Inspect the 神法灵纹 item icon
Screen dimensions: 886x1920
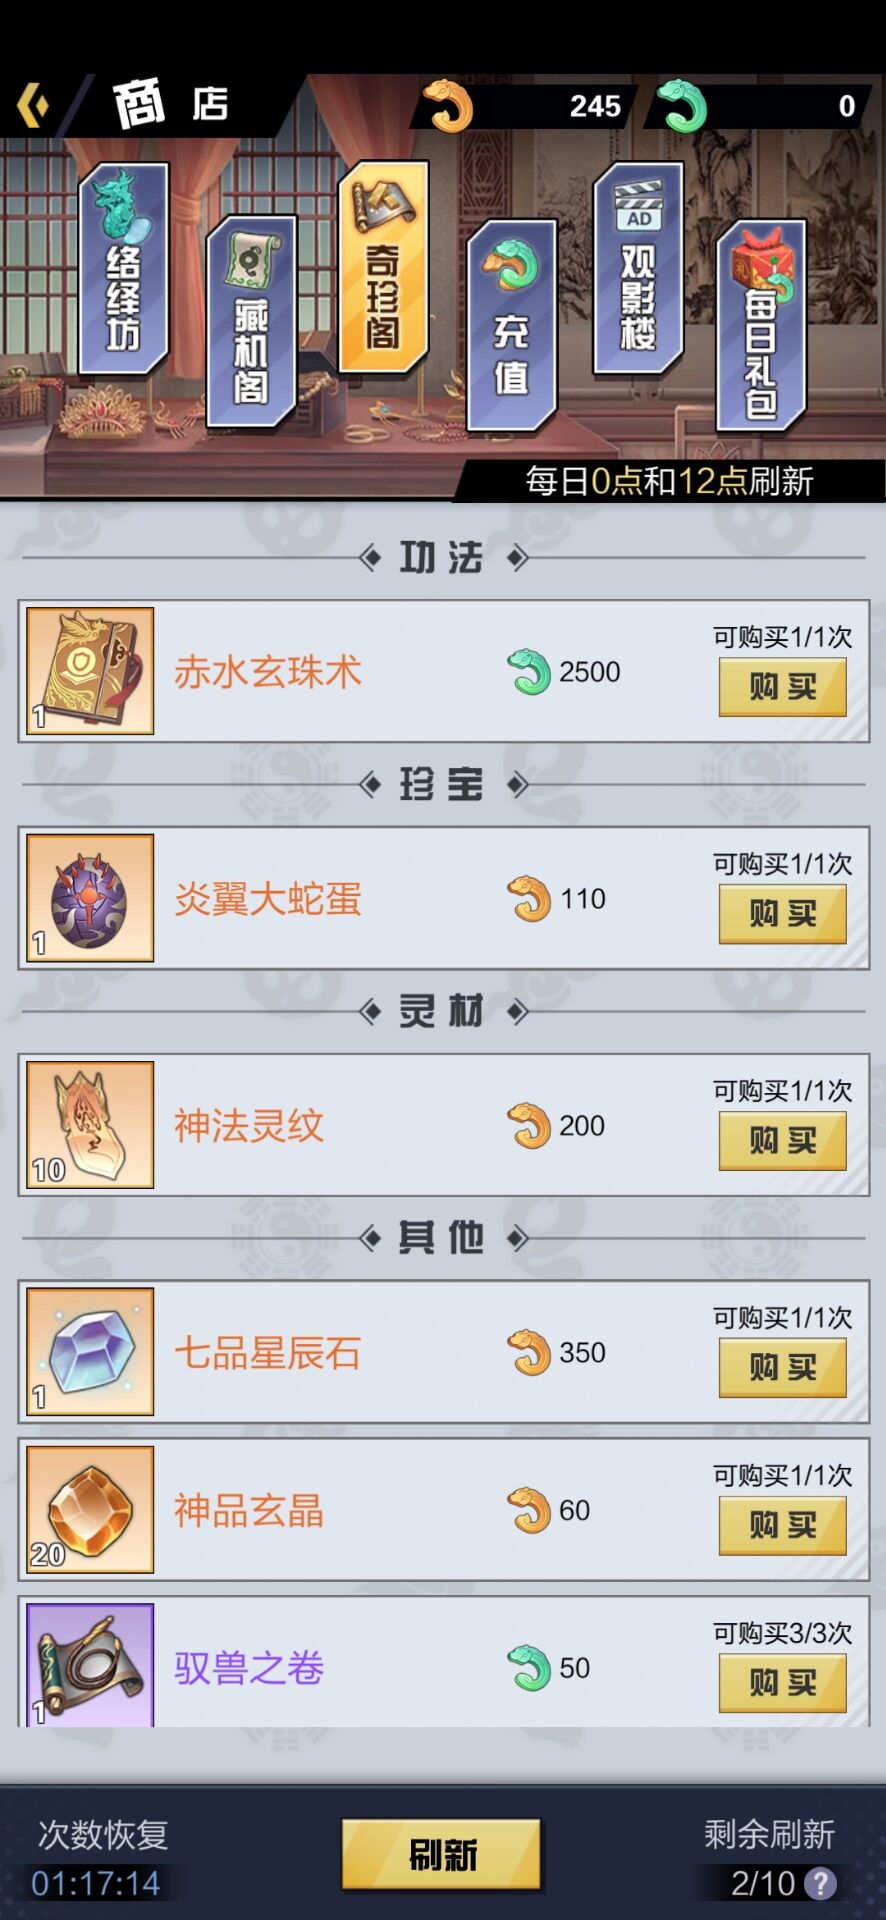(90, 1125)
